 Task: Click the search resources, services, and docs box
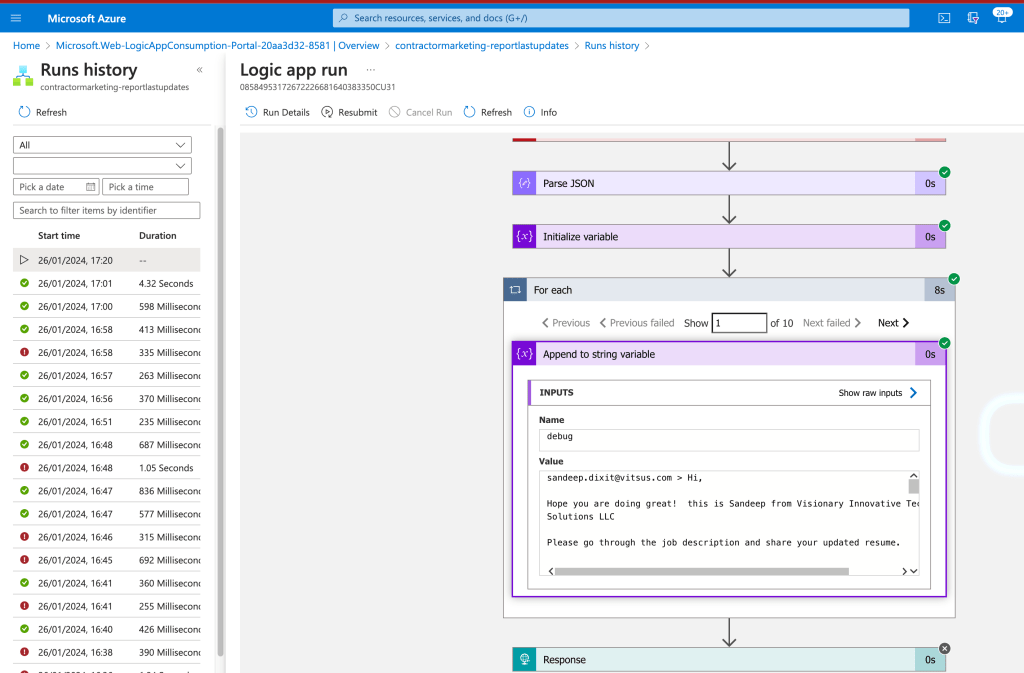[x=621, y=18]
